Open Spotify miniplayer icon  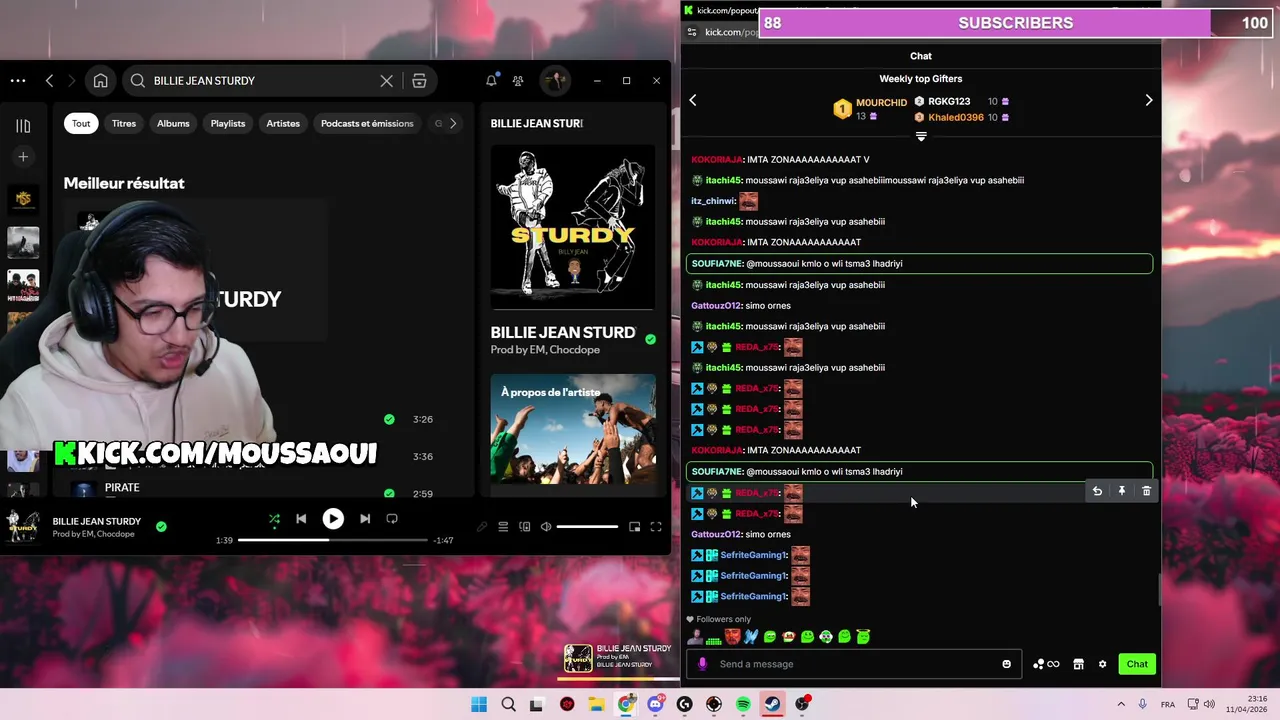coord(634,527)
